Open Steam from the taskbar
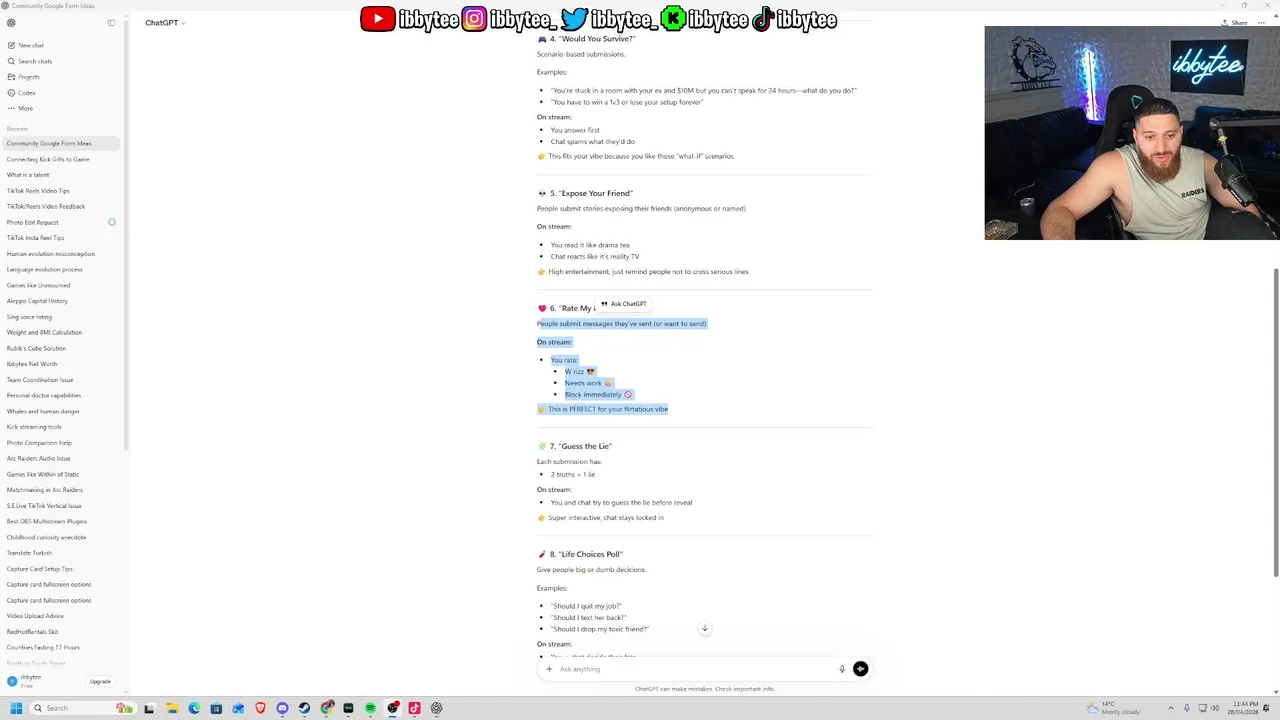This screenshot has height=720, width=1280. (x=304, y=708)
